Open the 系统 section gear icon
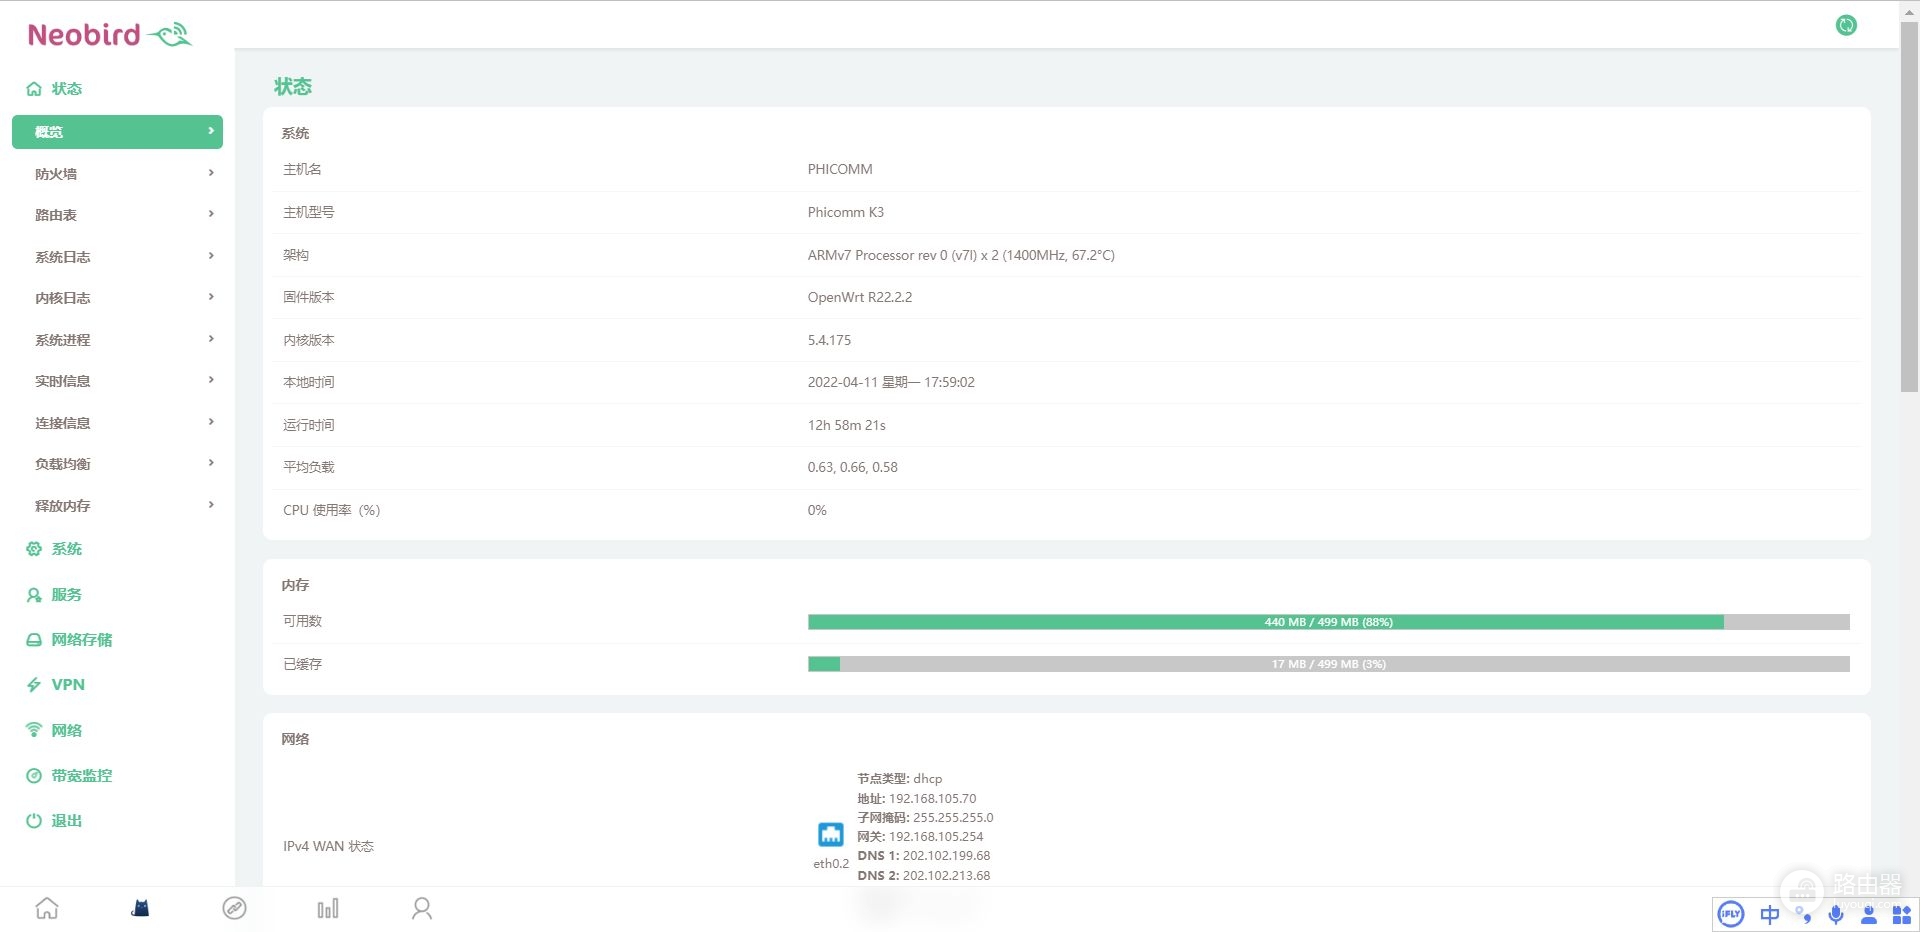Viewport: 1920px width, 932px height. tap(34, 549)
